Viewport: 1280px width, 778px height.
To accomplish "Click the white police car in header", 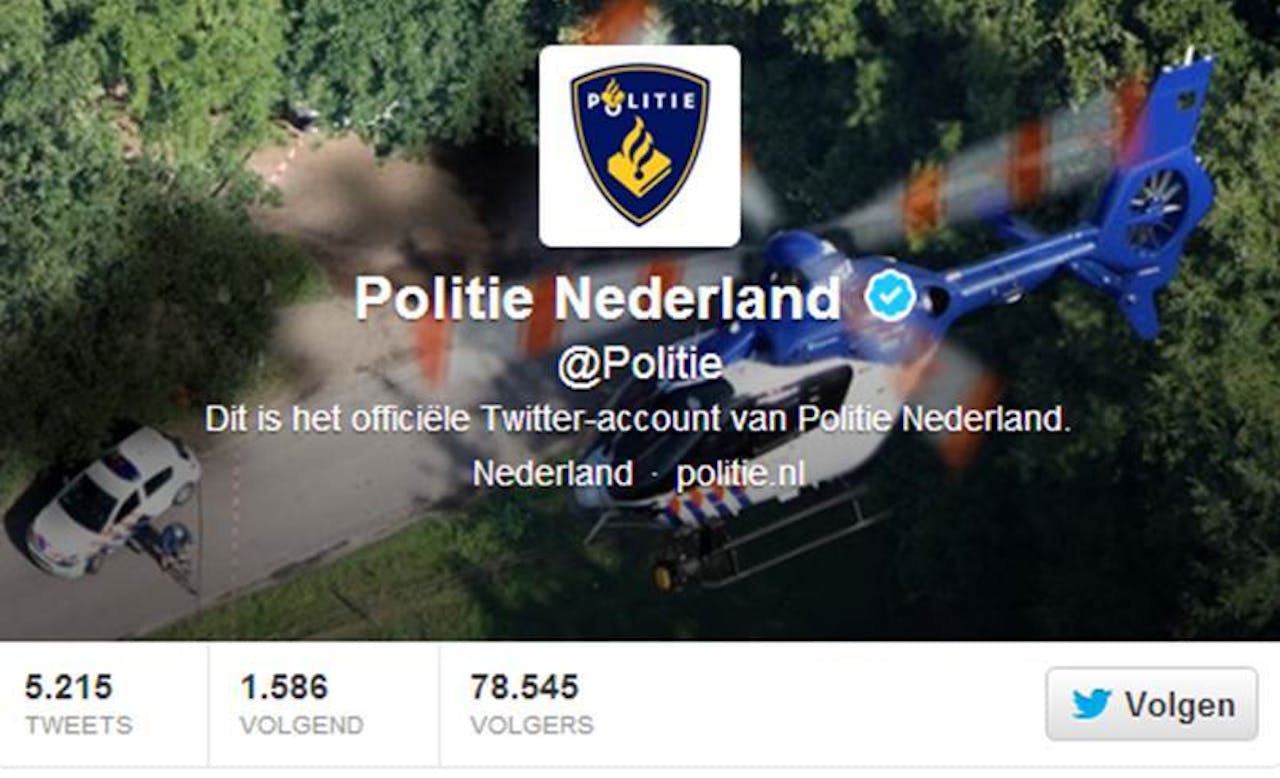I will point(113,500).
